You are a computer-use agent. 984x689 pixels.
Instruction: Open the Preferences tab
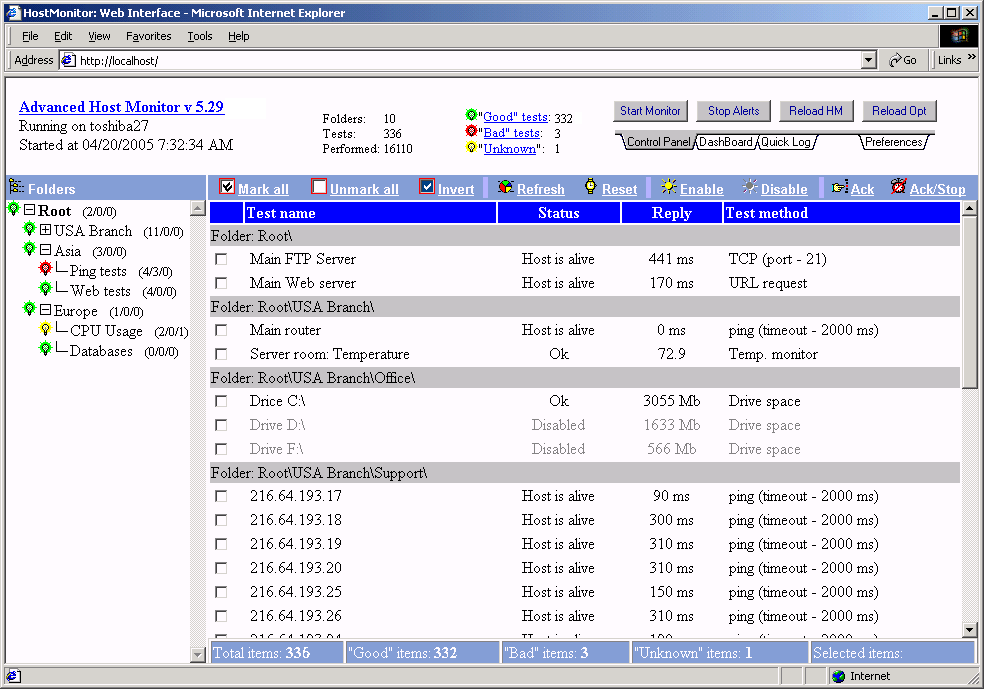(x=894, y=142)
